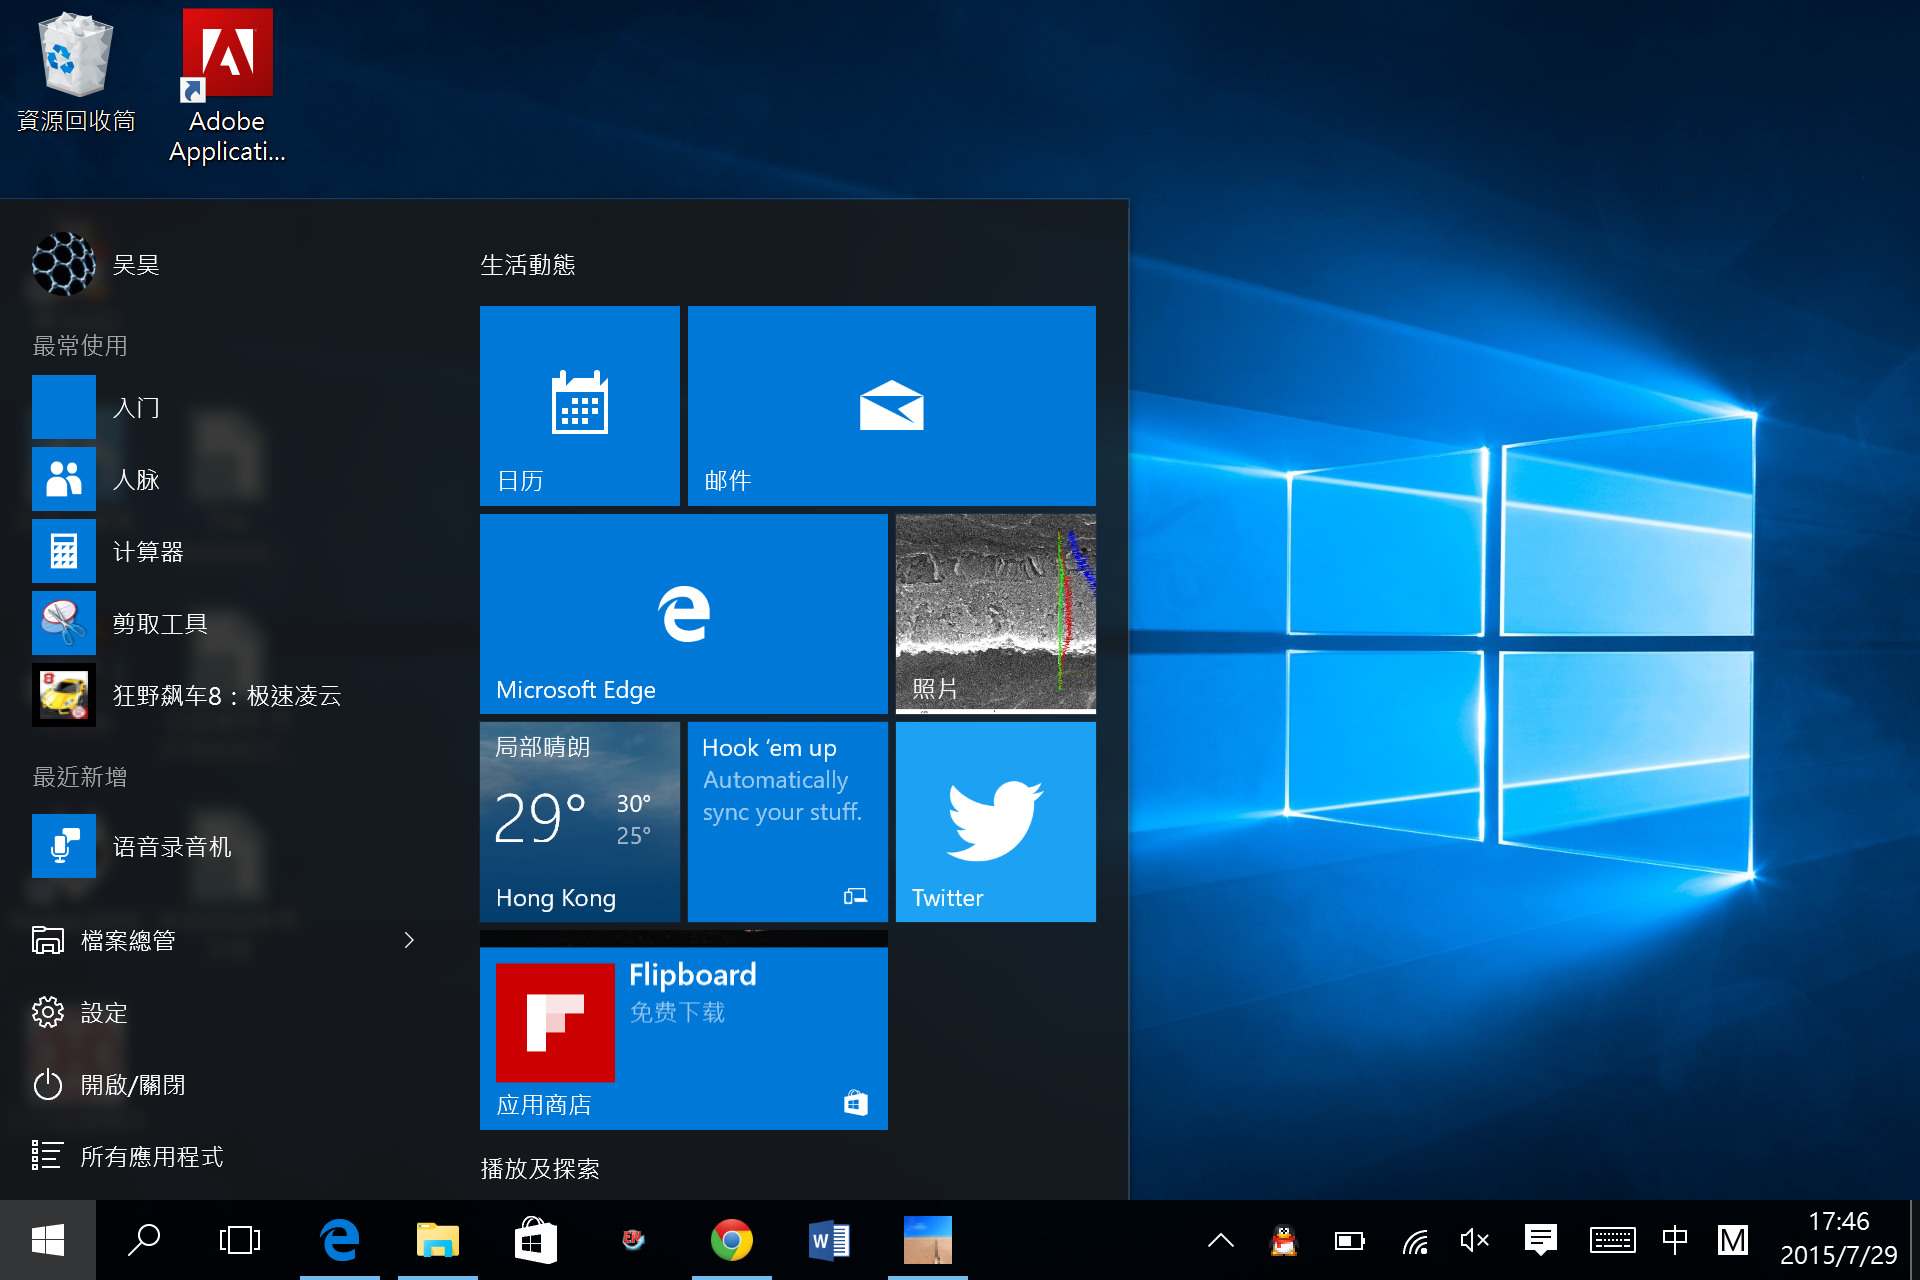Click the EN input tool taskbar icon

[x=634, y=1240]
